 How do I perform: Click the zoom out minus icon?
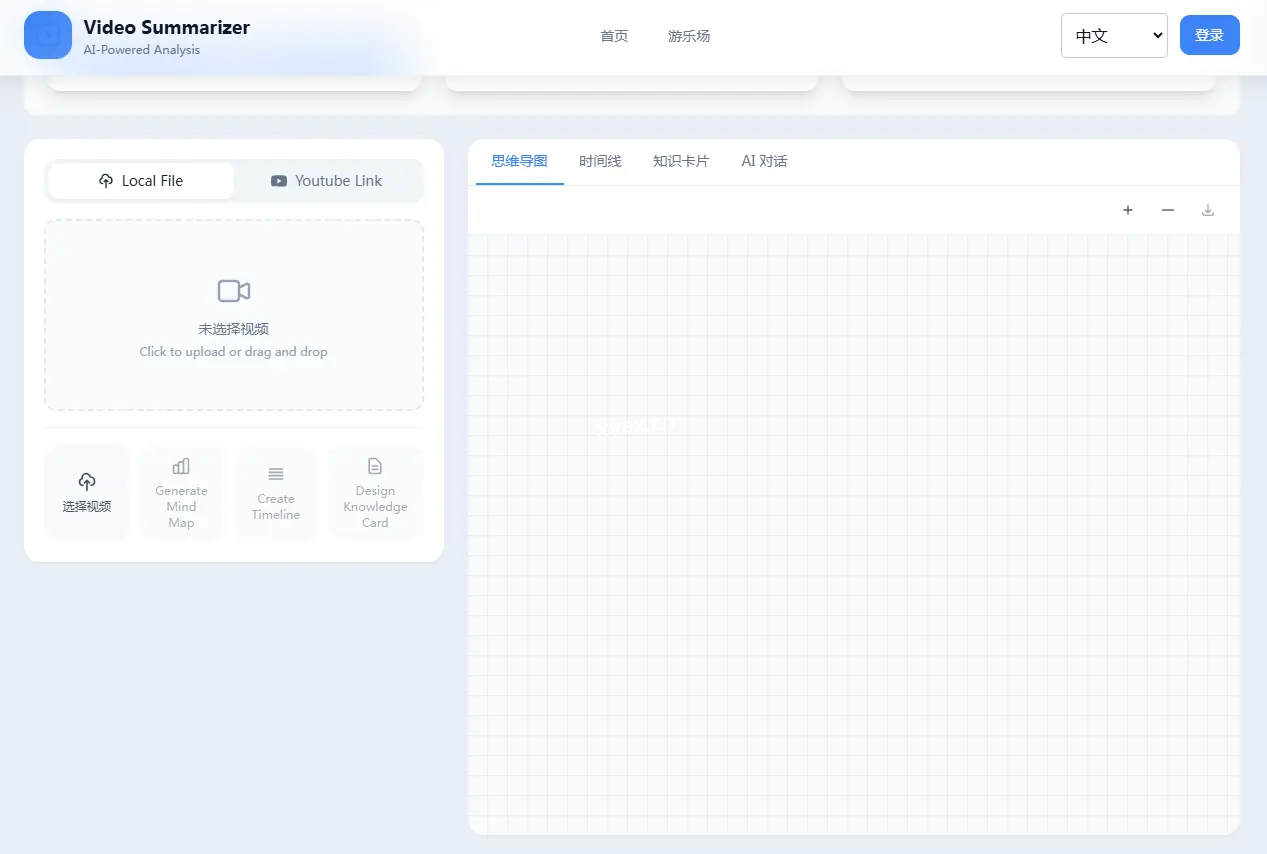[x=1168, y=210]
